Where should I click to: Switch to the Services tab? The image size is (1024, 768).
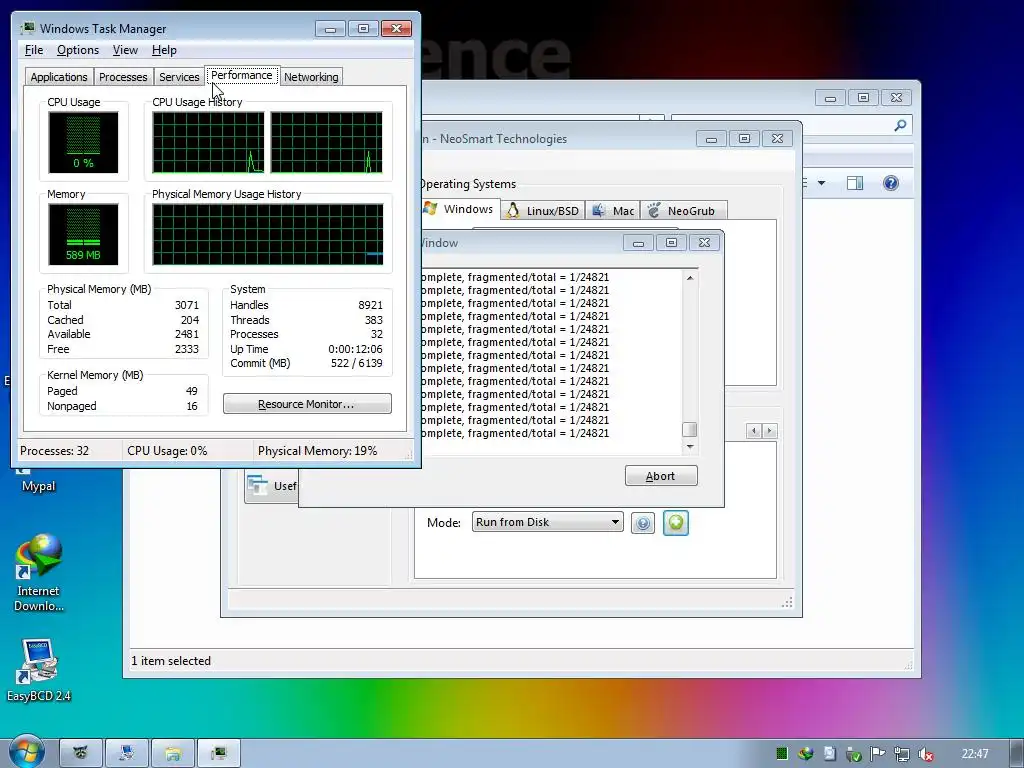[179, 77]
